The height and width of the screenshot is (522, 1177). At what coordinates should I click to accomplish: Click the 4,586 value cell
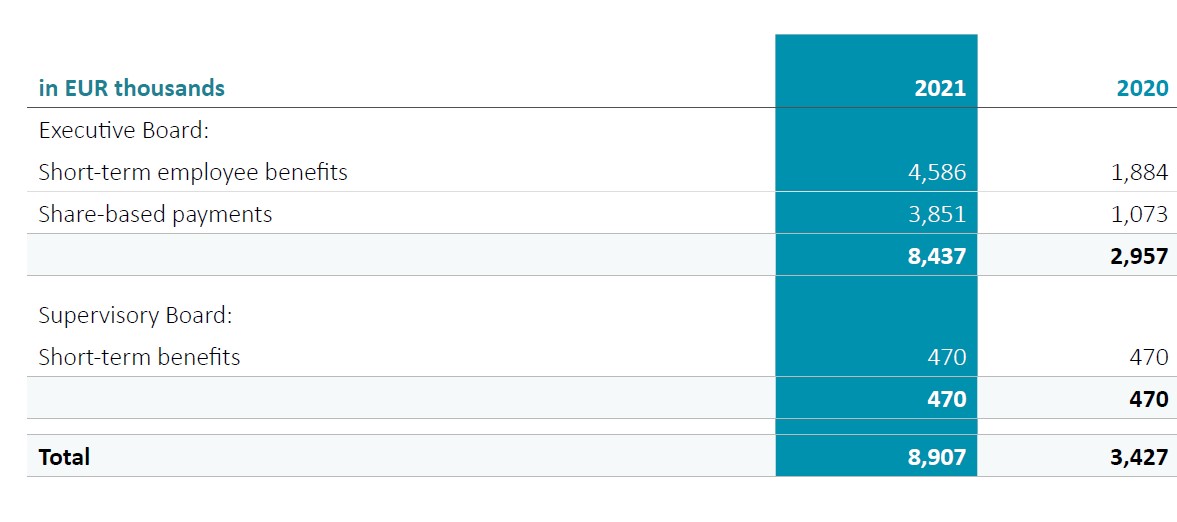point(939,172)
